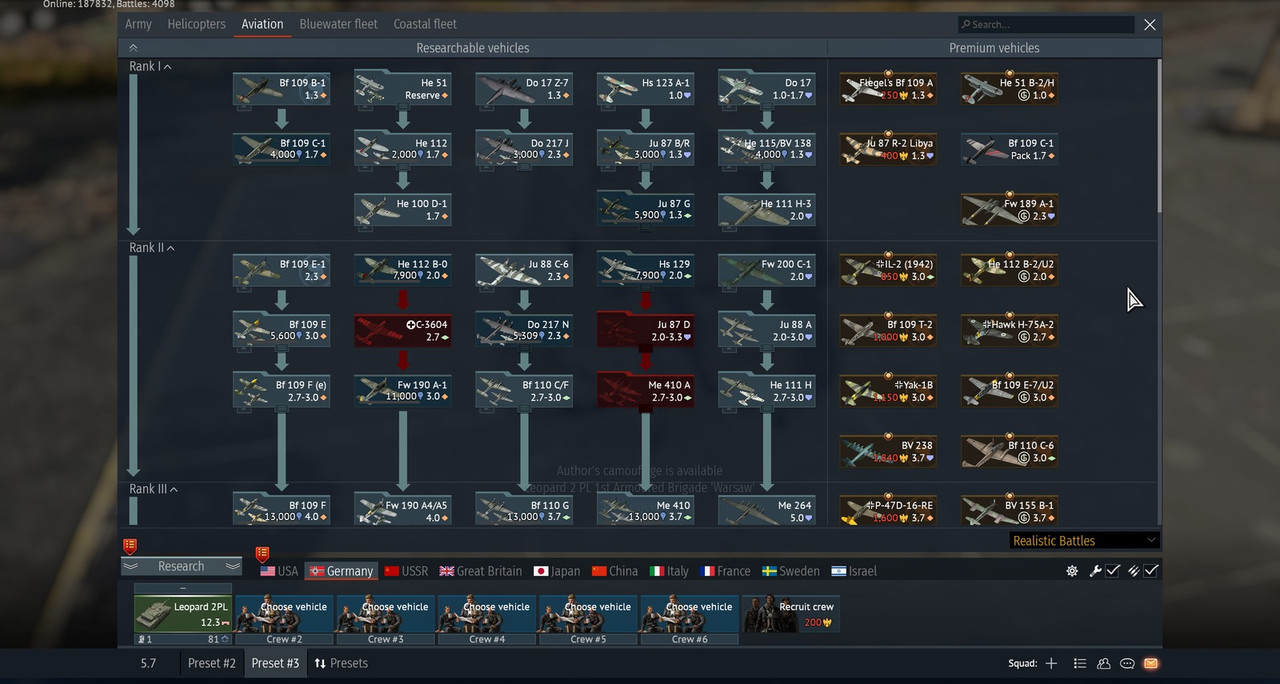
Task: Select the Leopard 2PL crew slot
Action: [x=183, y=614]
